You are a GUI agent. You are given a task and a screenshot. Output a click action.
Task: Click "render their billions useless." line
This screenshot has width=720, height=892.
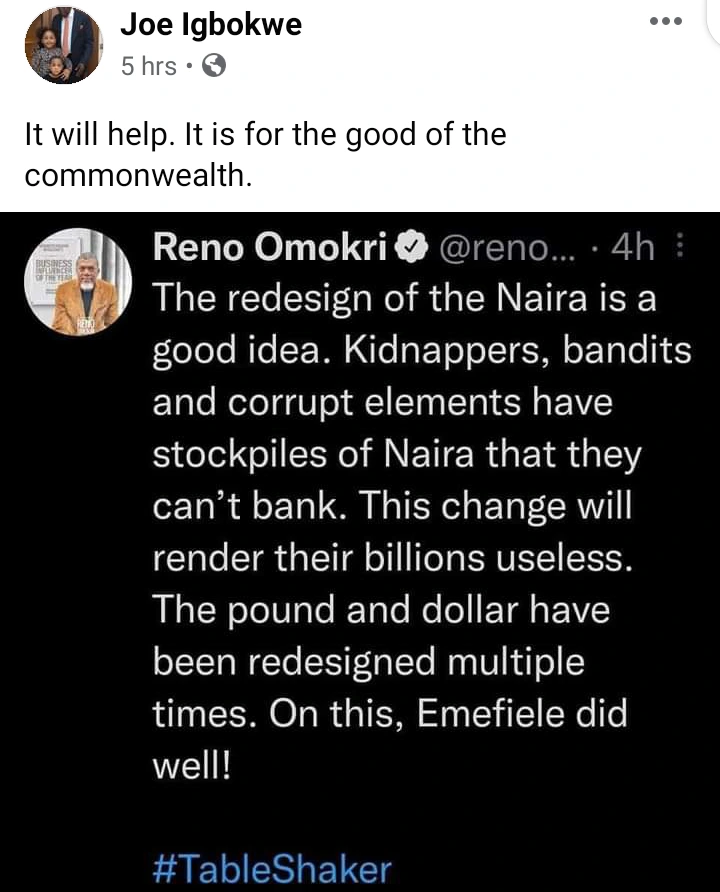393,558
